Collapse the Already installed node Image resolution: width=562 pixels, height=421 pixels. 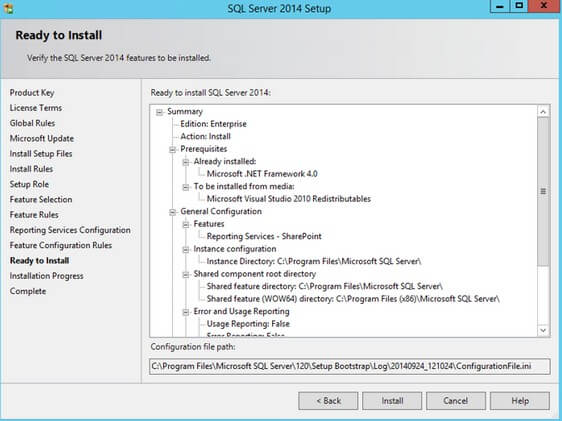pyautogui.click(x=186, y=162)
